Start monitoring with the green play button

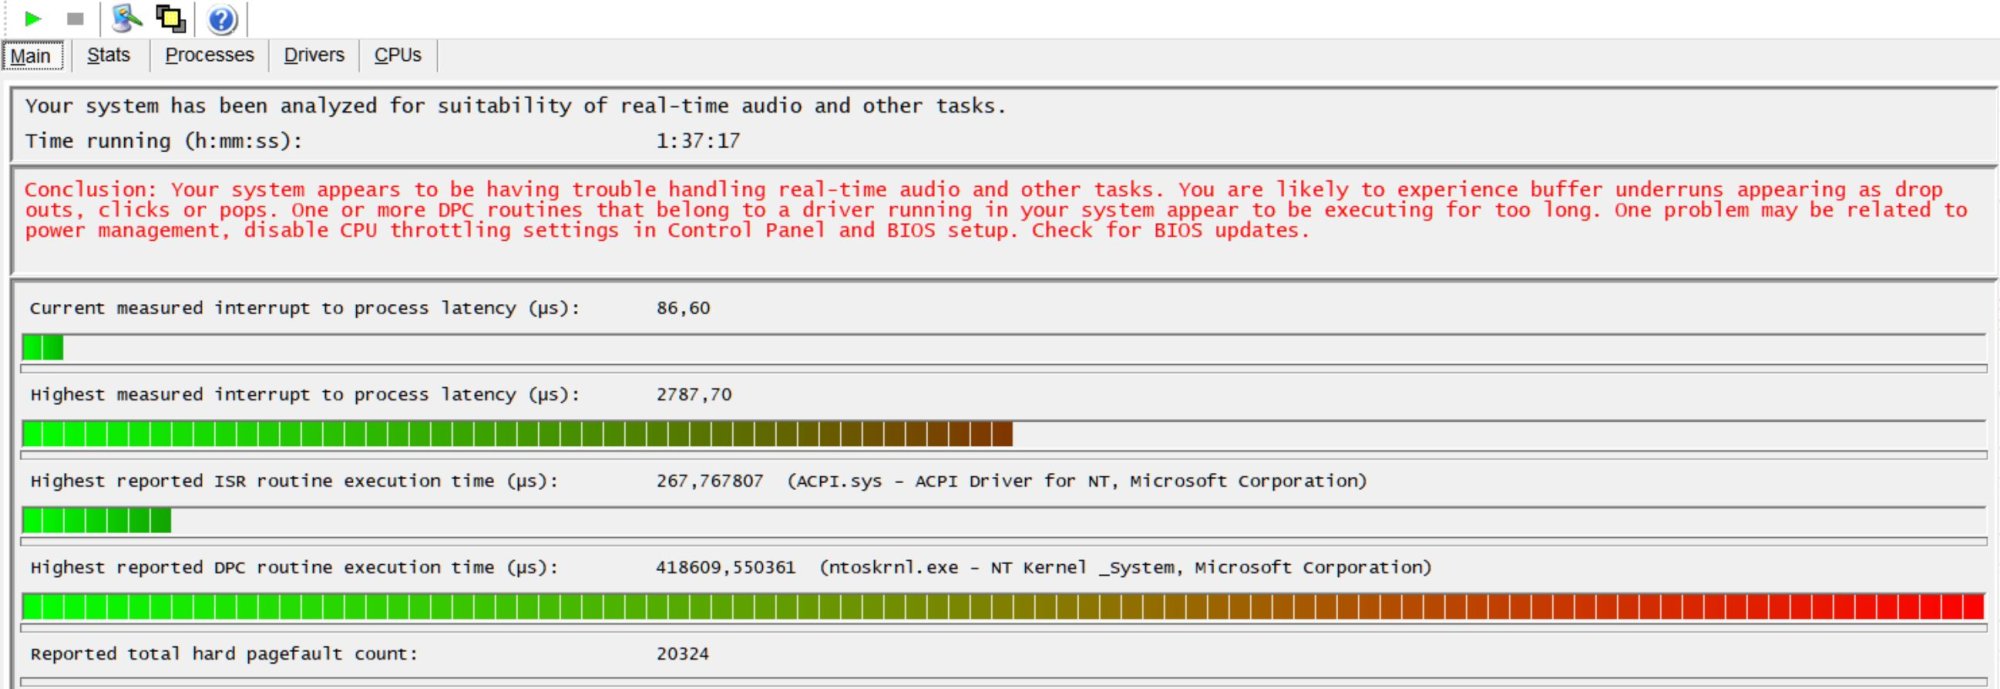32,18
